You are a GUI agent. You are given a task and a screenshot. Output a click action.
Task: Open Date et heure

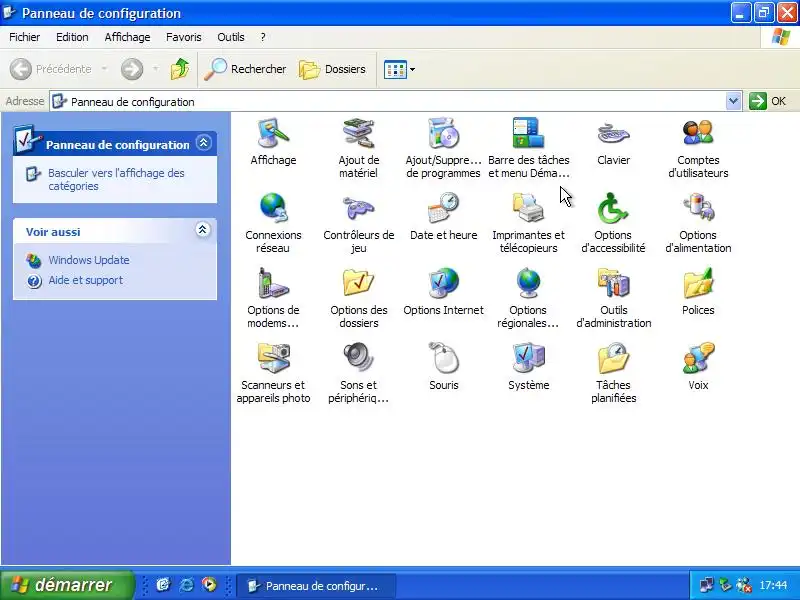(443, 217)
